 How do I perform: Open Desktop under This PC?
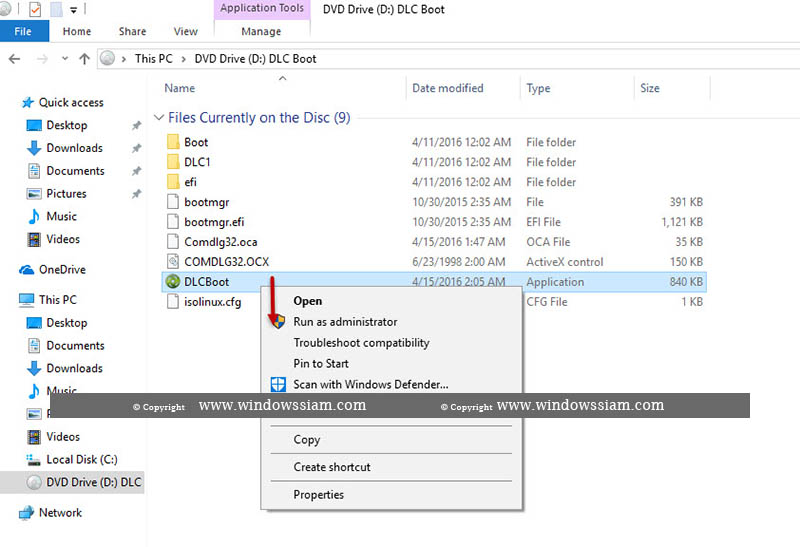point(67,322)
